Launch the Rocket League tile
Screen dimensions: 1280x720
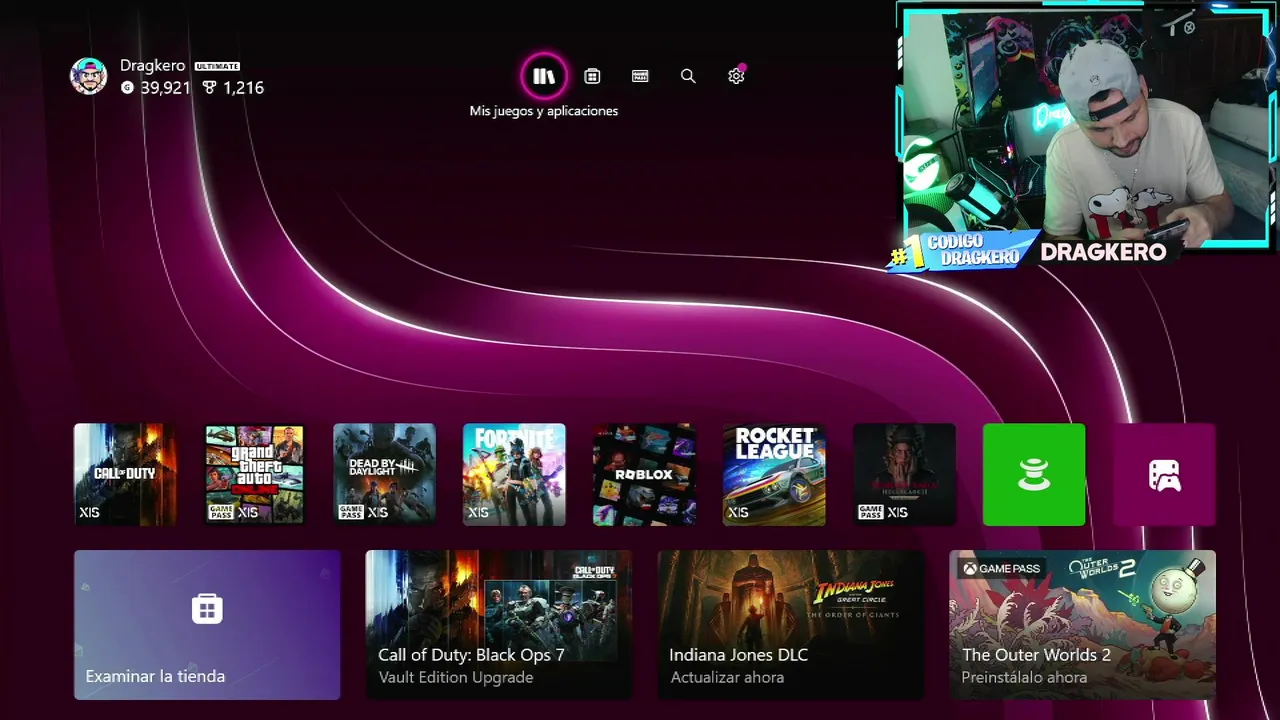pos(774,475)
